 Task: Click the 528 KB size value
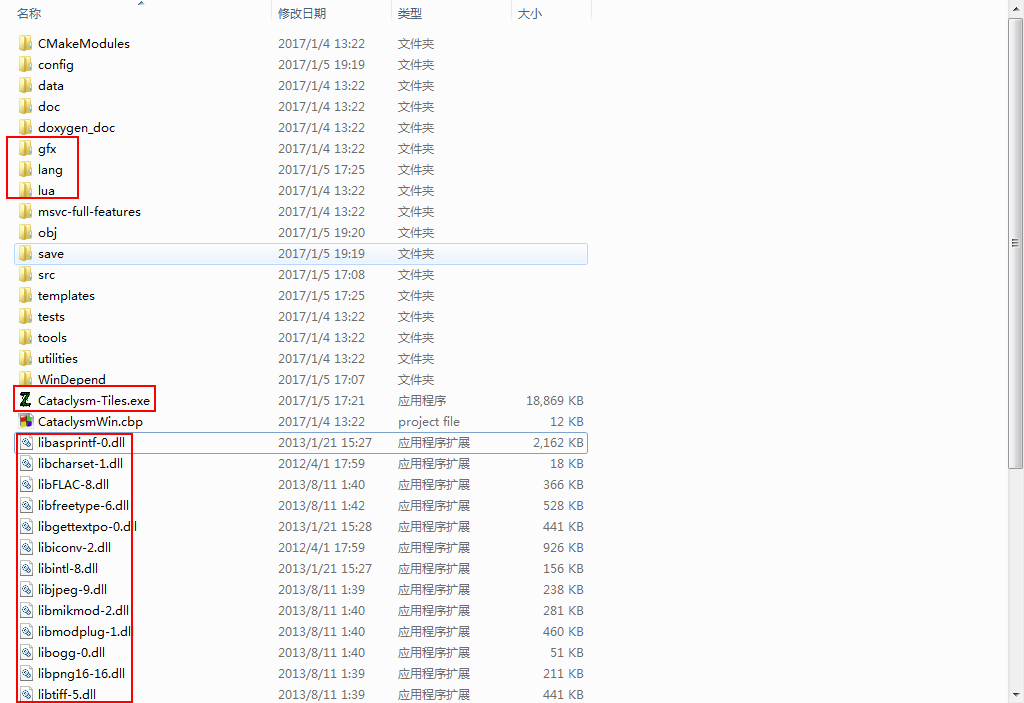[x=563, y=505]
